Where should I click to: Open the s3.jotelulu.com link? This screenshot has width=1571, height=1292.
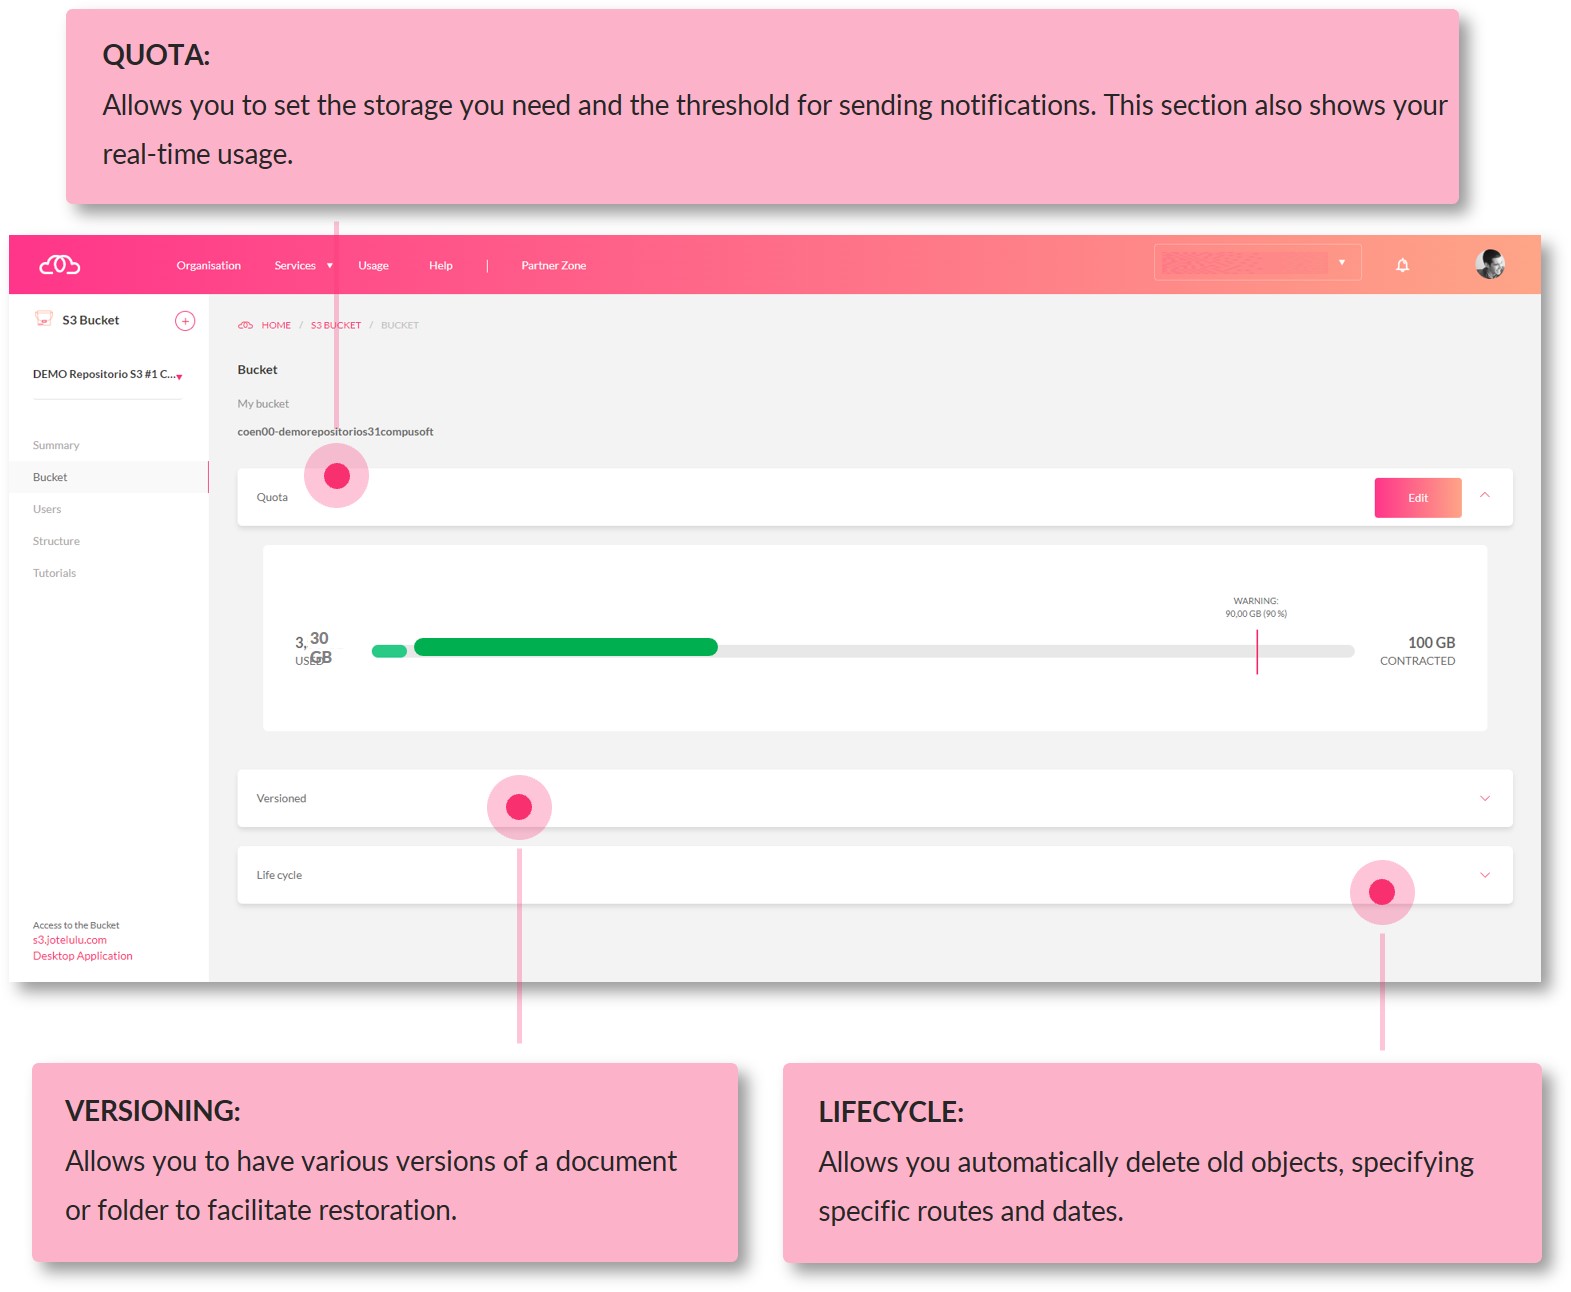pos(70,941)
